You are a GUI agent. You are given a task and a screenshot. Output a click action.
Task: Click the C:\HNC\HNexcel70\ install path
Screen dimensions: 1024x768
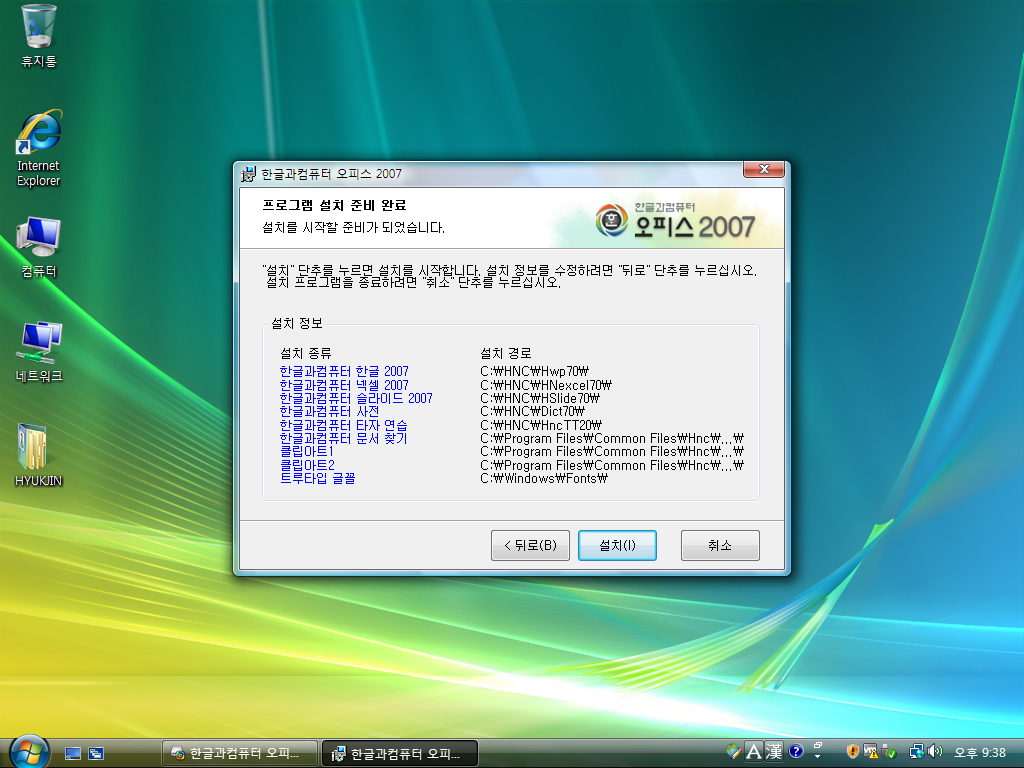[546, 385]
